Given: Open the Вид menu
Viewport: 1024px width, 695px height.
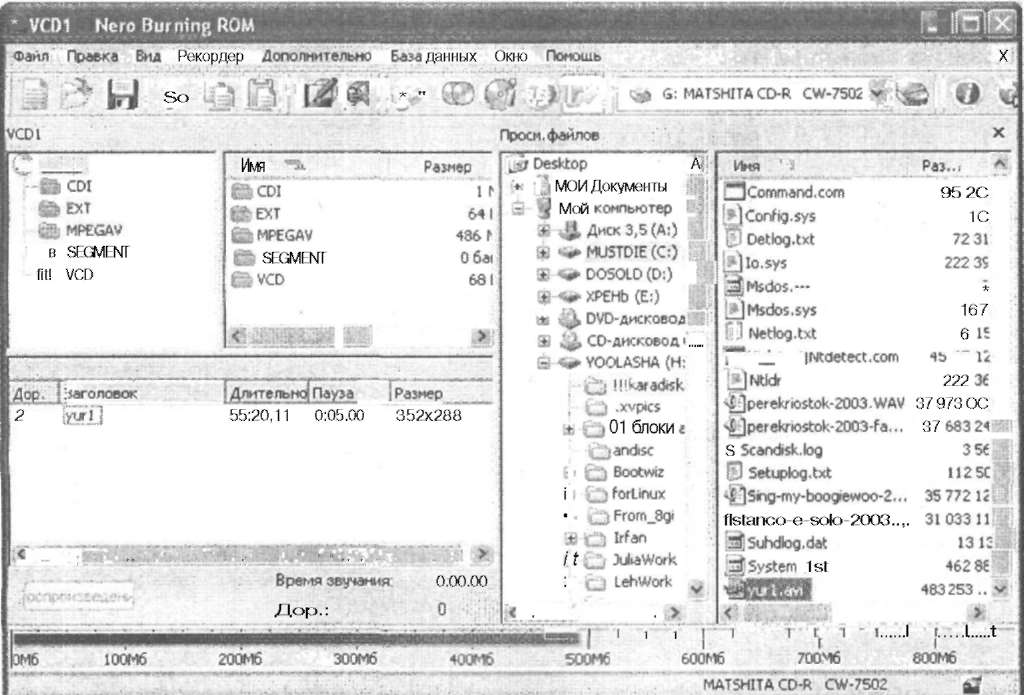Looking at the screenshot, I should tap(148, 56).
